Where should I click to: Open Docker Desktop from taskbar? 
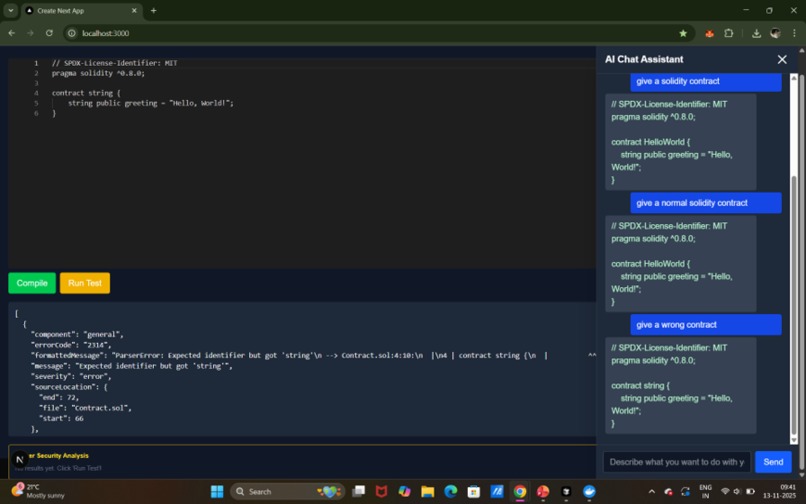coord(589,492)
